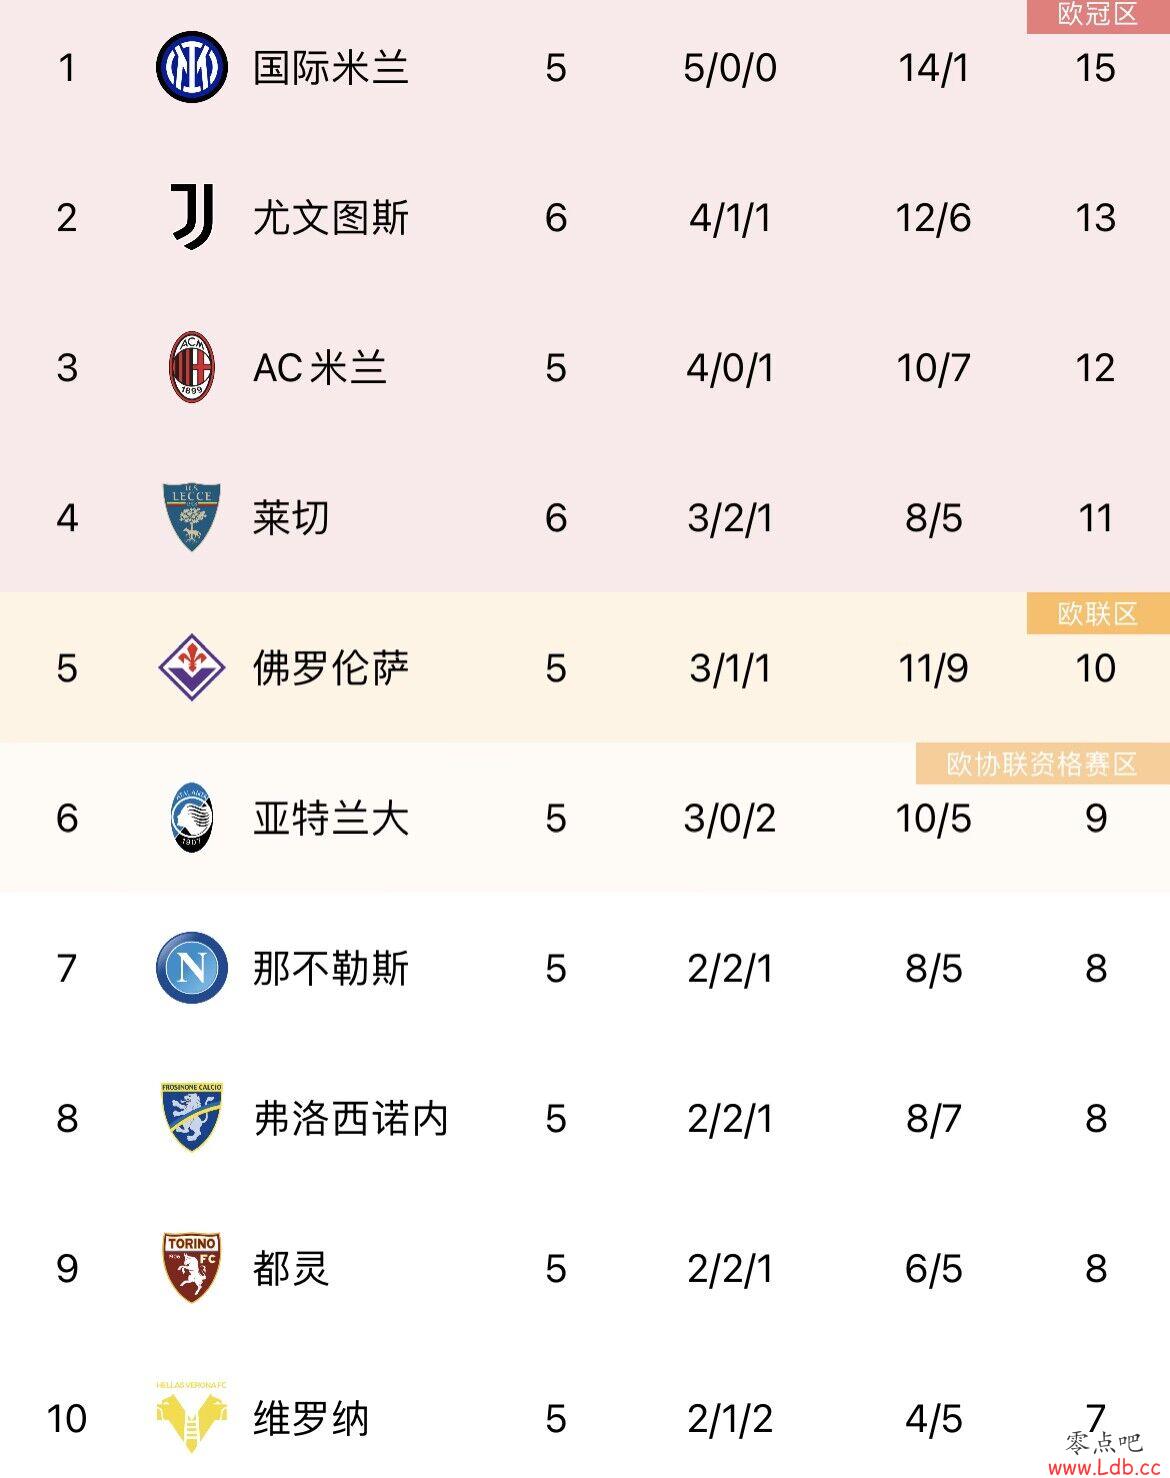Screen dimensions: 1170x1478
Task: Click the Fiorentina purple crest
Action: pos(191,667)
